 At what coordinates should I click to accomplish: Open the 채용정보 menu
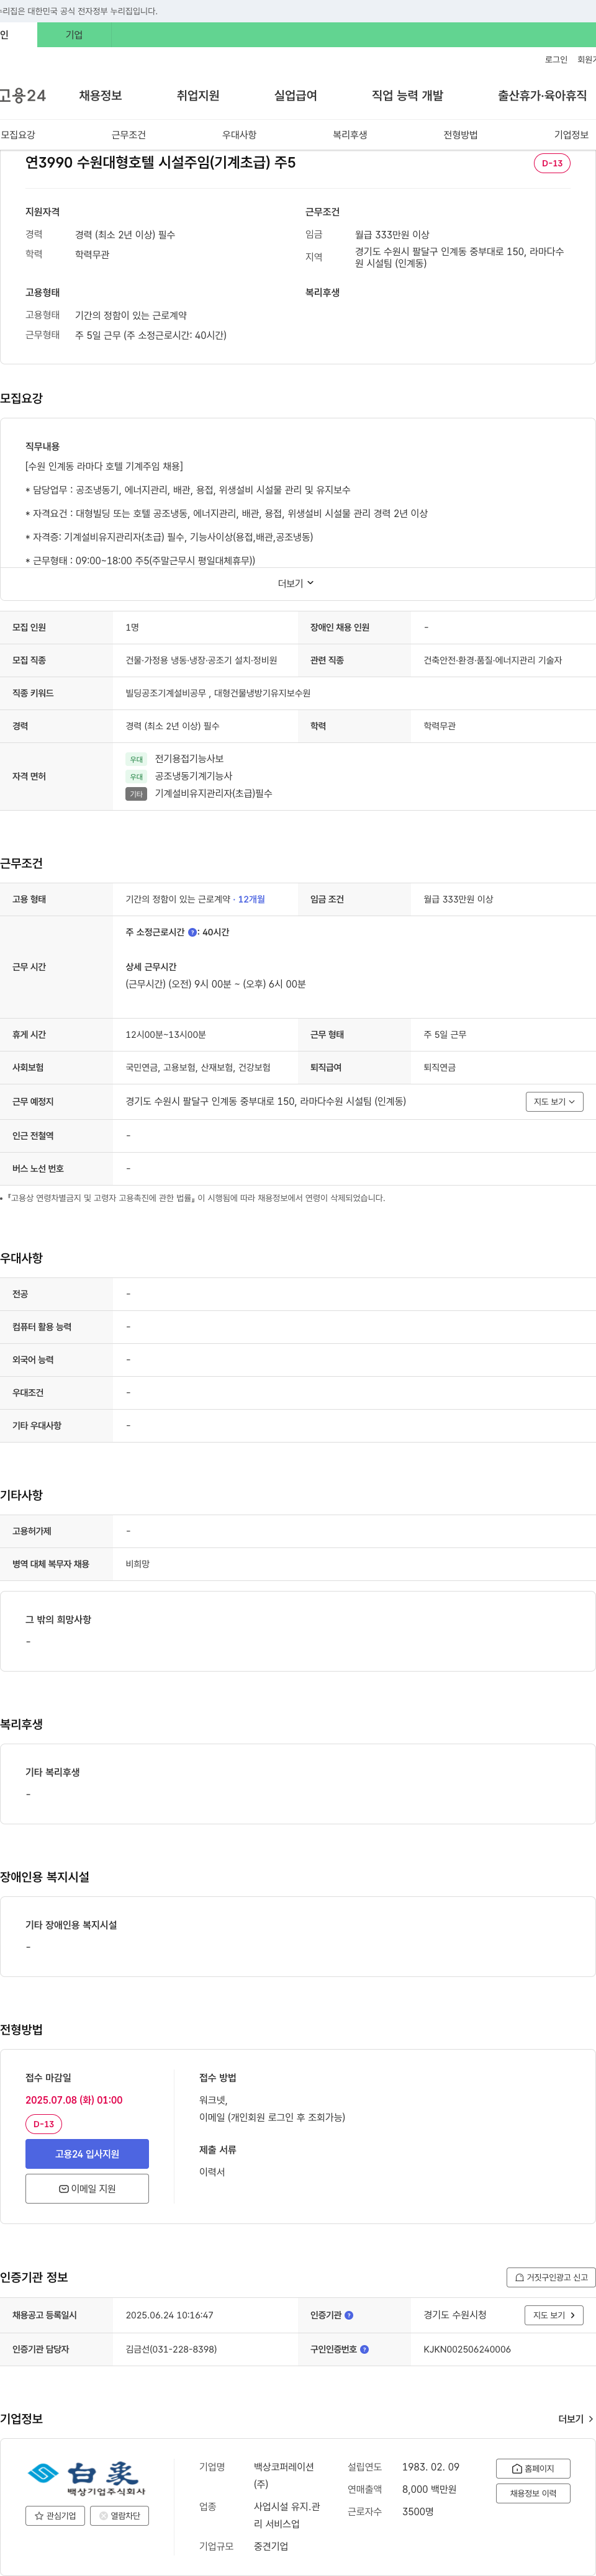tap(100, 96)
